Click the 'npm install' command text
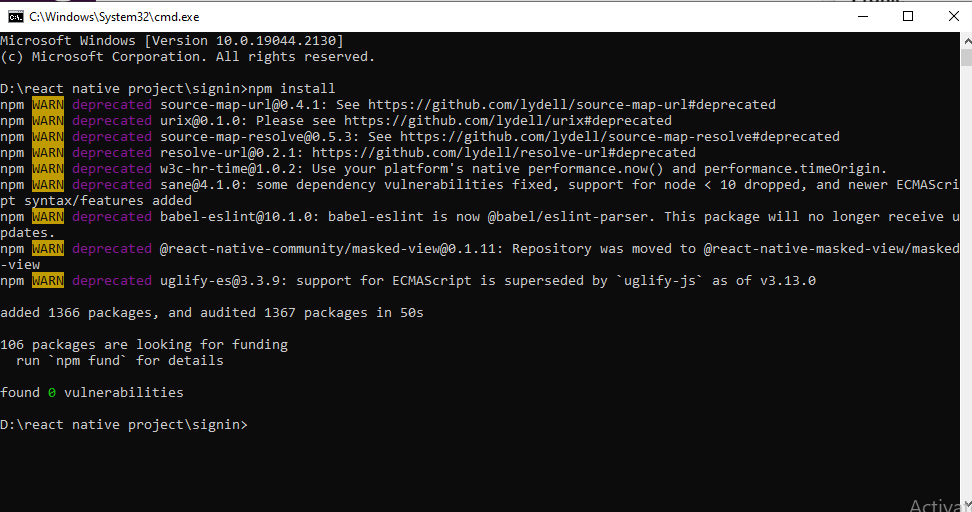The width and height of the screenshot is (972, 512). coord(291,89)
